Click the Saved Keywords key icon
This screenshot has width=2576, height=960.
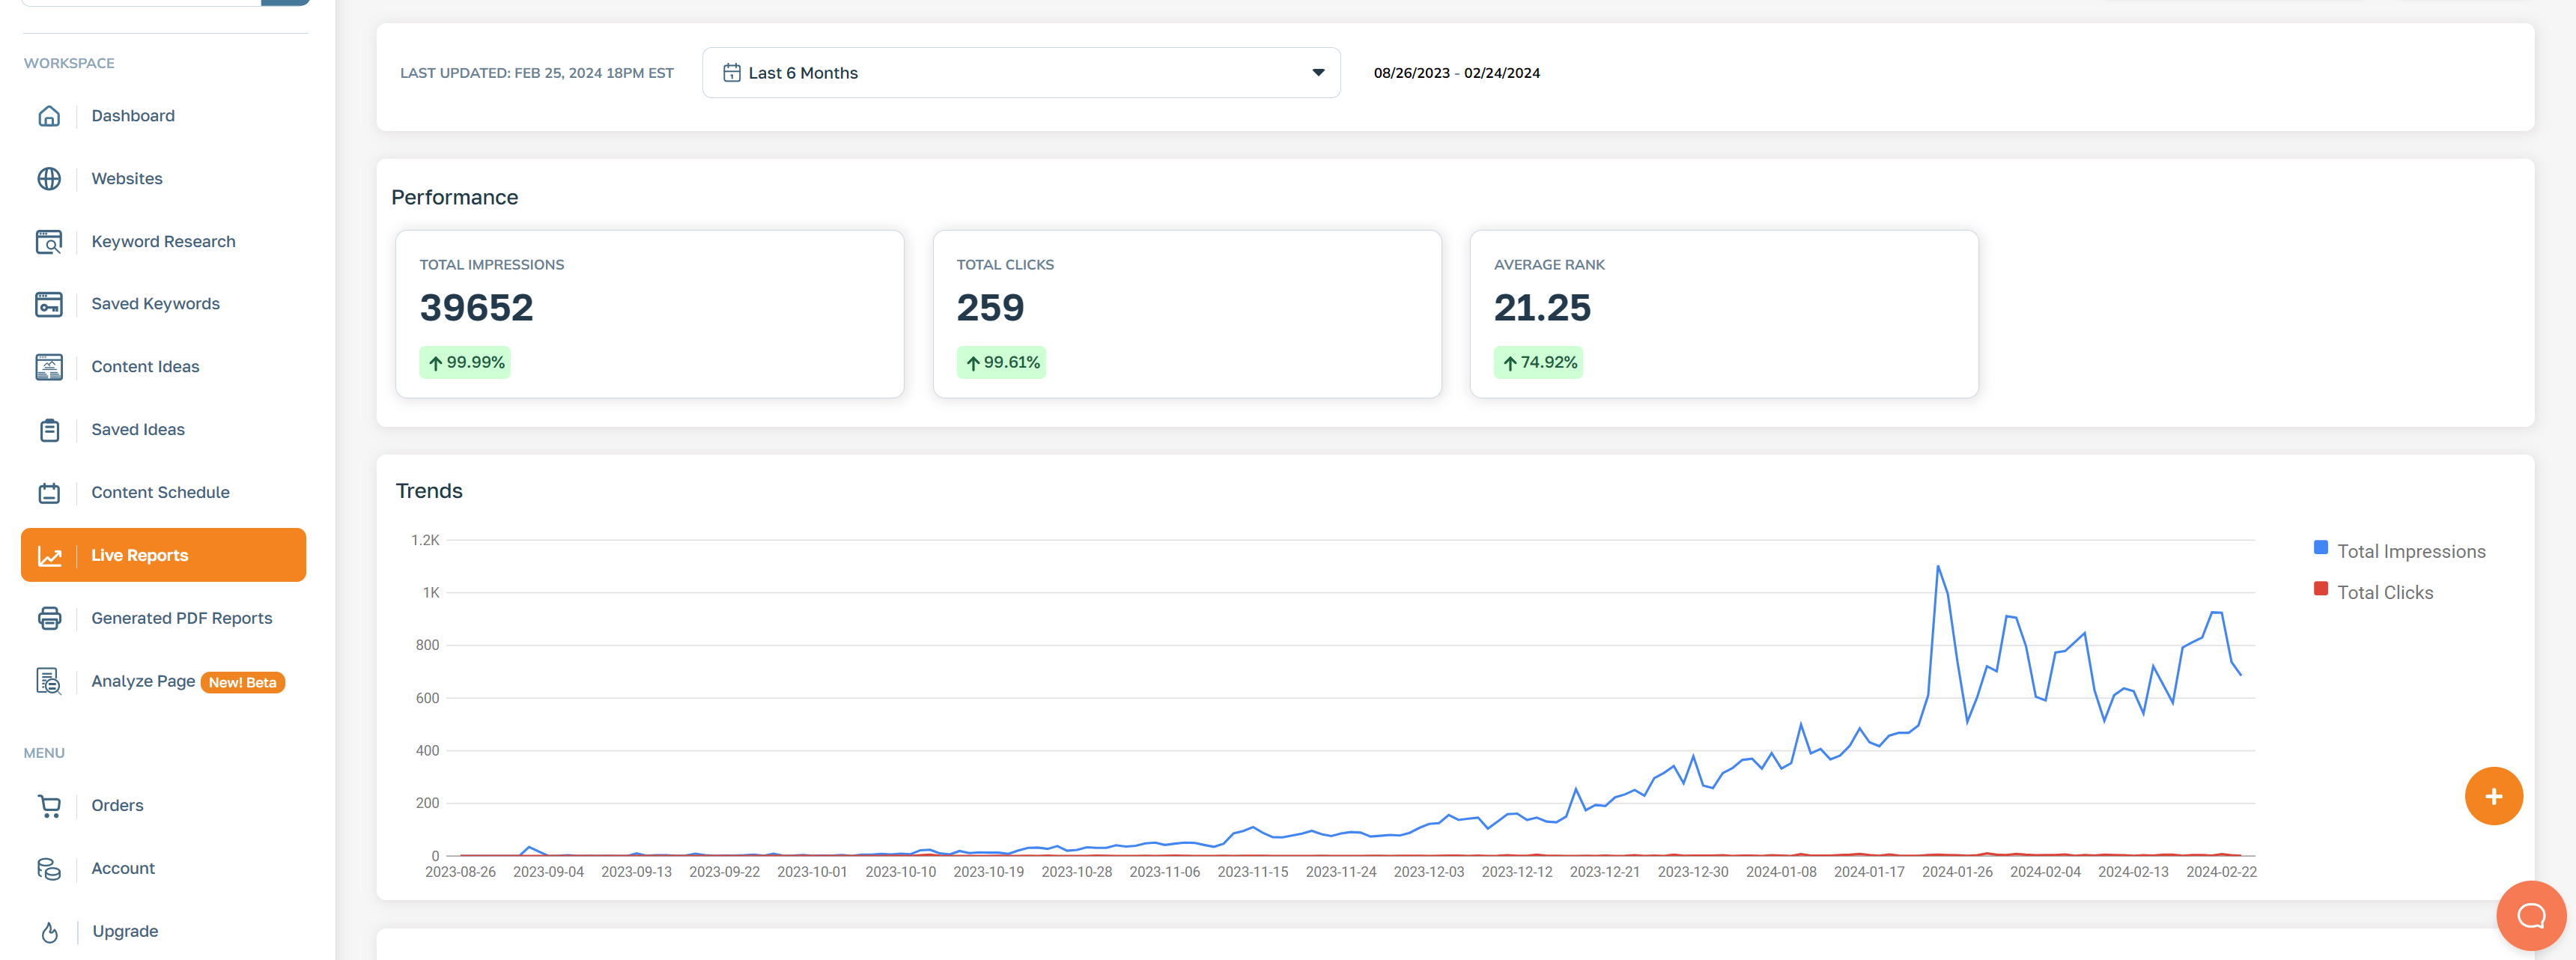pos(49,304)
